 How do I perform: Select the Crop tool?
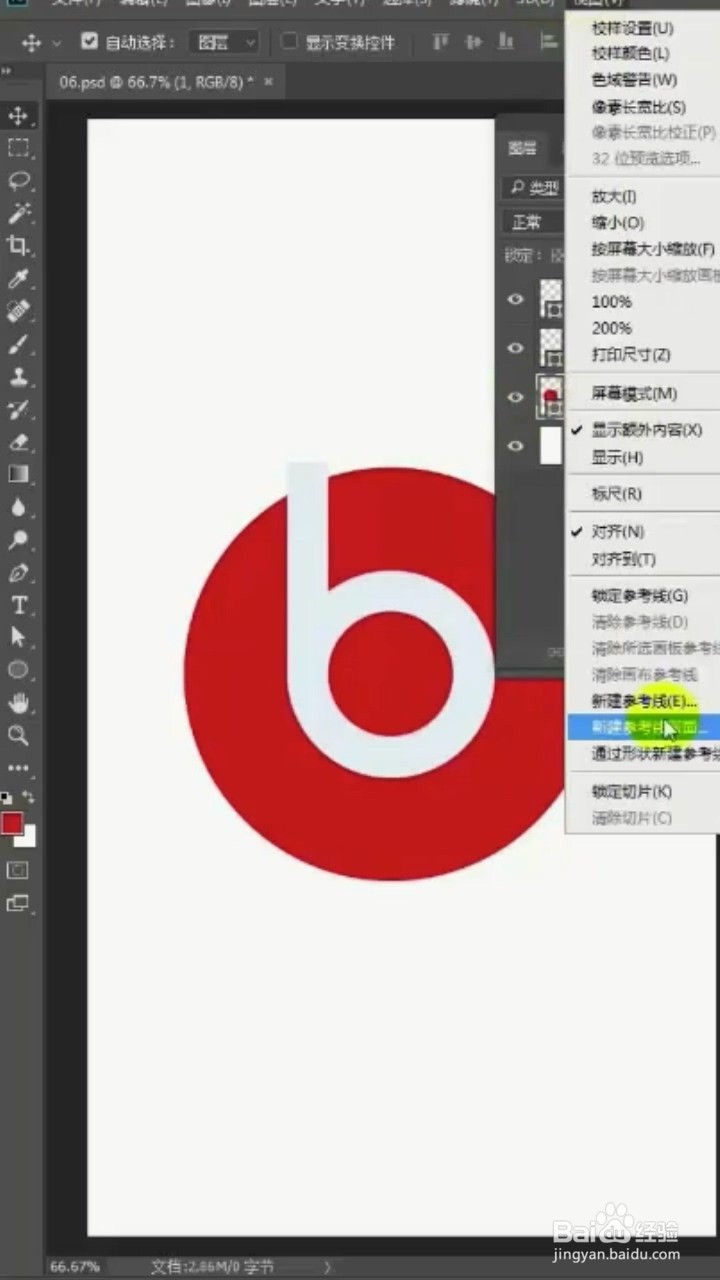point(18,246)
